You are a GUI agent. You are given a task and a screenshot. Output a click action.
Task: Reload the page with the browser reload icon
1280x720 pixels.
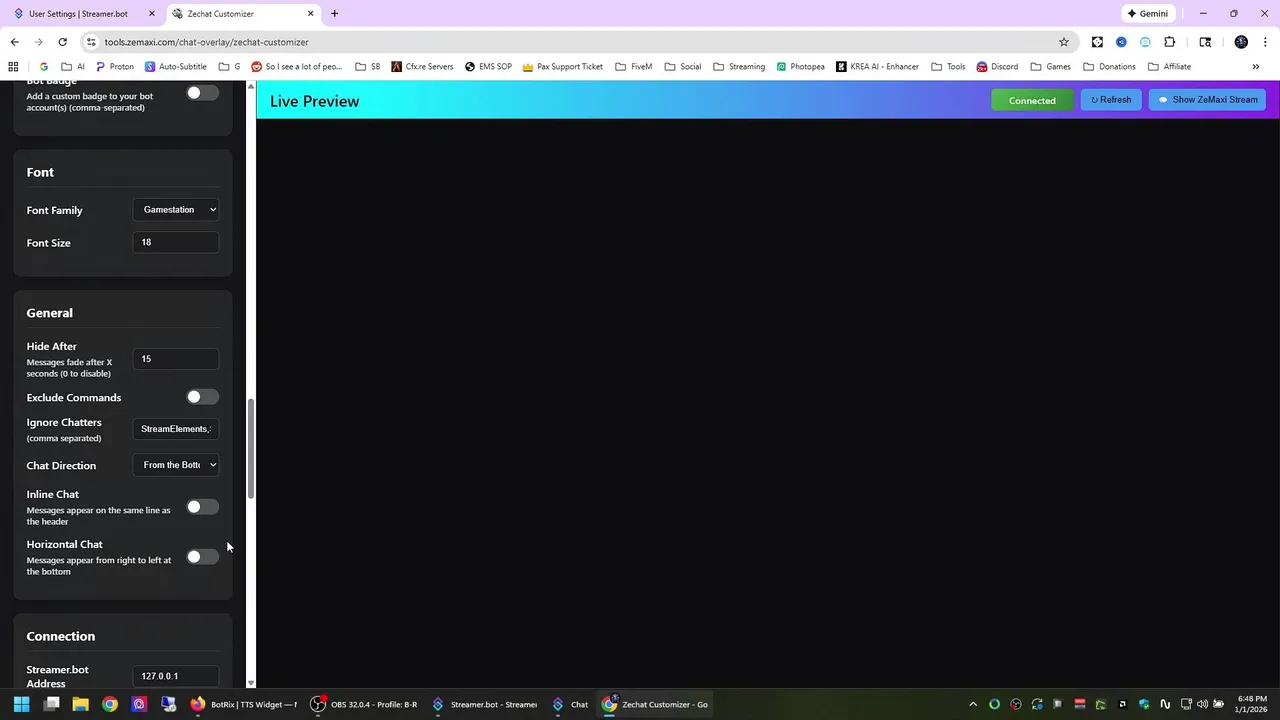(x=62, y=42)
